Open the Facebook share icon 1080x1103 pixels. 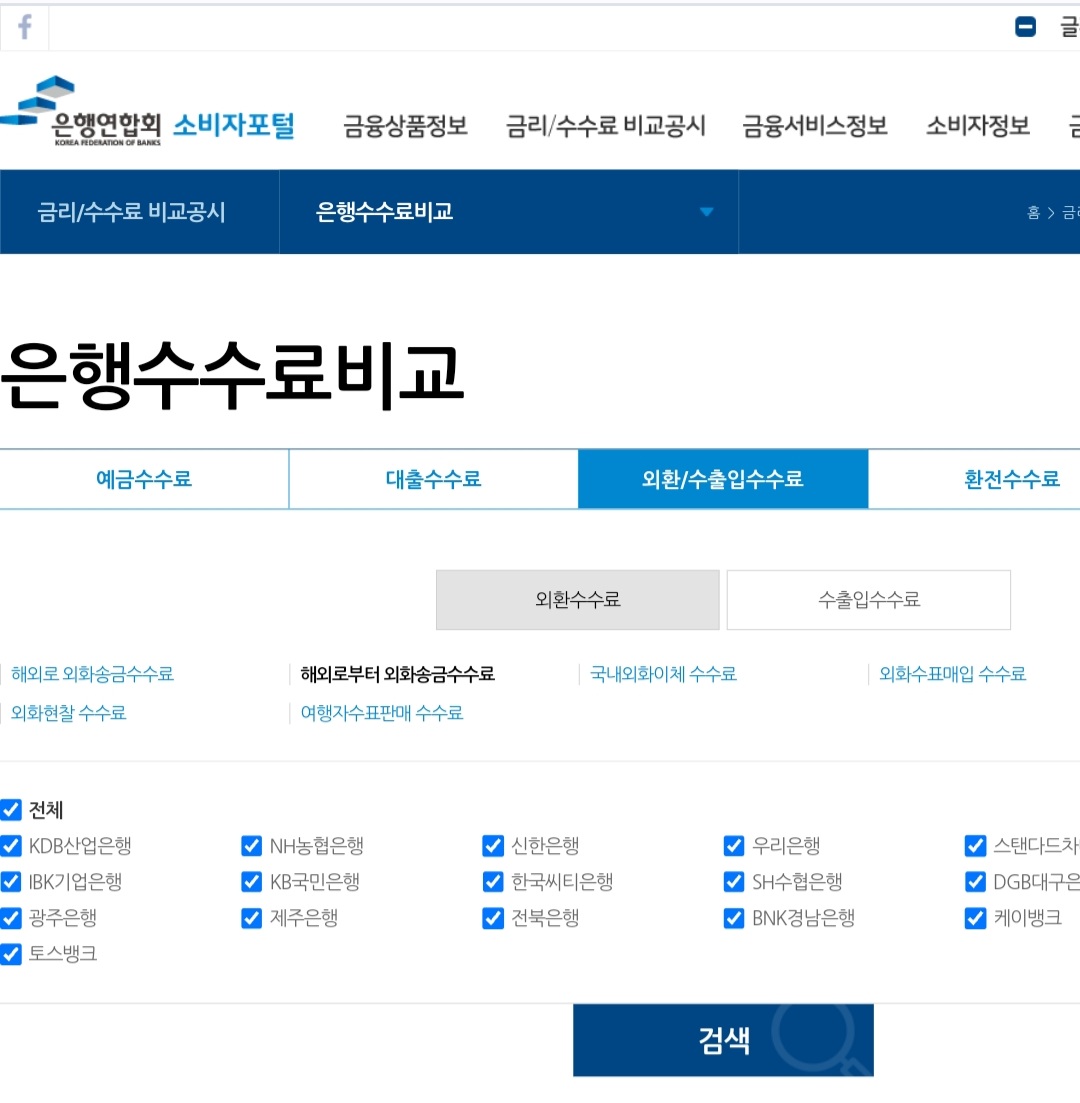[x=25, y=27]
